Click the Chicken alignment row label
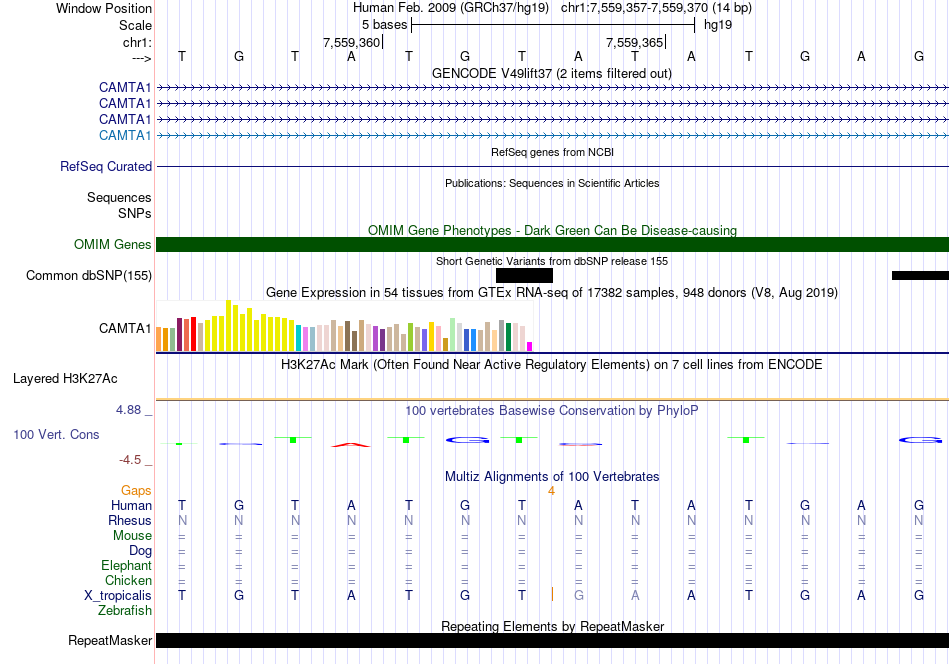Viewport: 950px width, 664px height. click(x=128, y=580)
